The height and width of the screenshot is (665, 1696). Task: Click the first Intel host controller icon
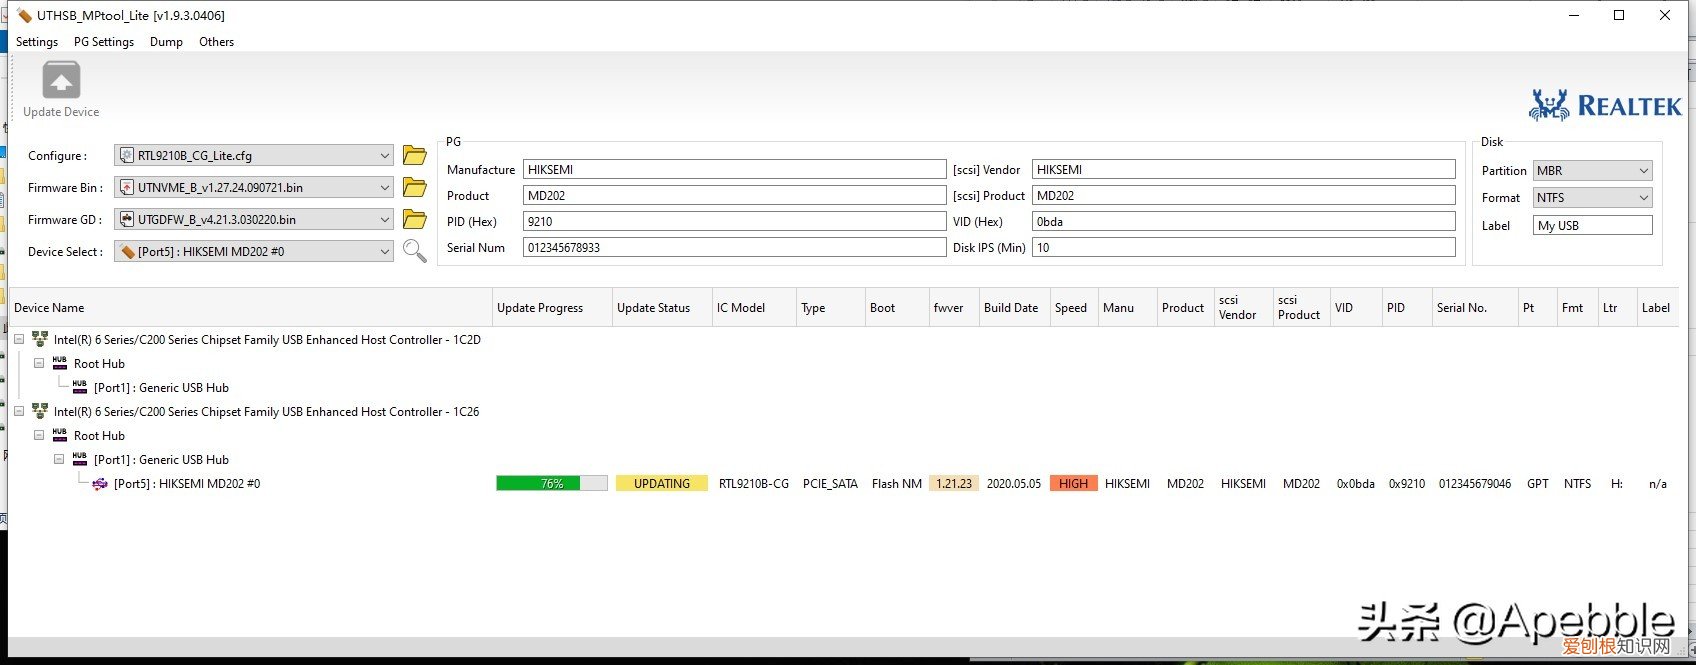40,340
